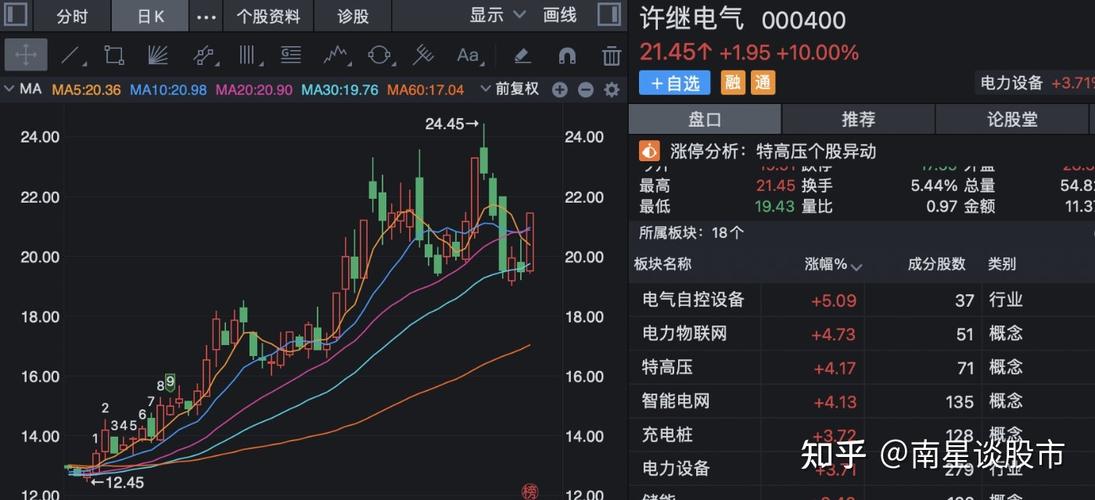1095x500 pixels.
Task: Click the MA20:20.90 indicator label
Action: [x=253, y=90]
